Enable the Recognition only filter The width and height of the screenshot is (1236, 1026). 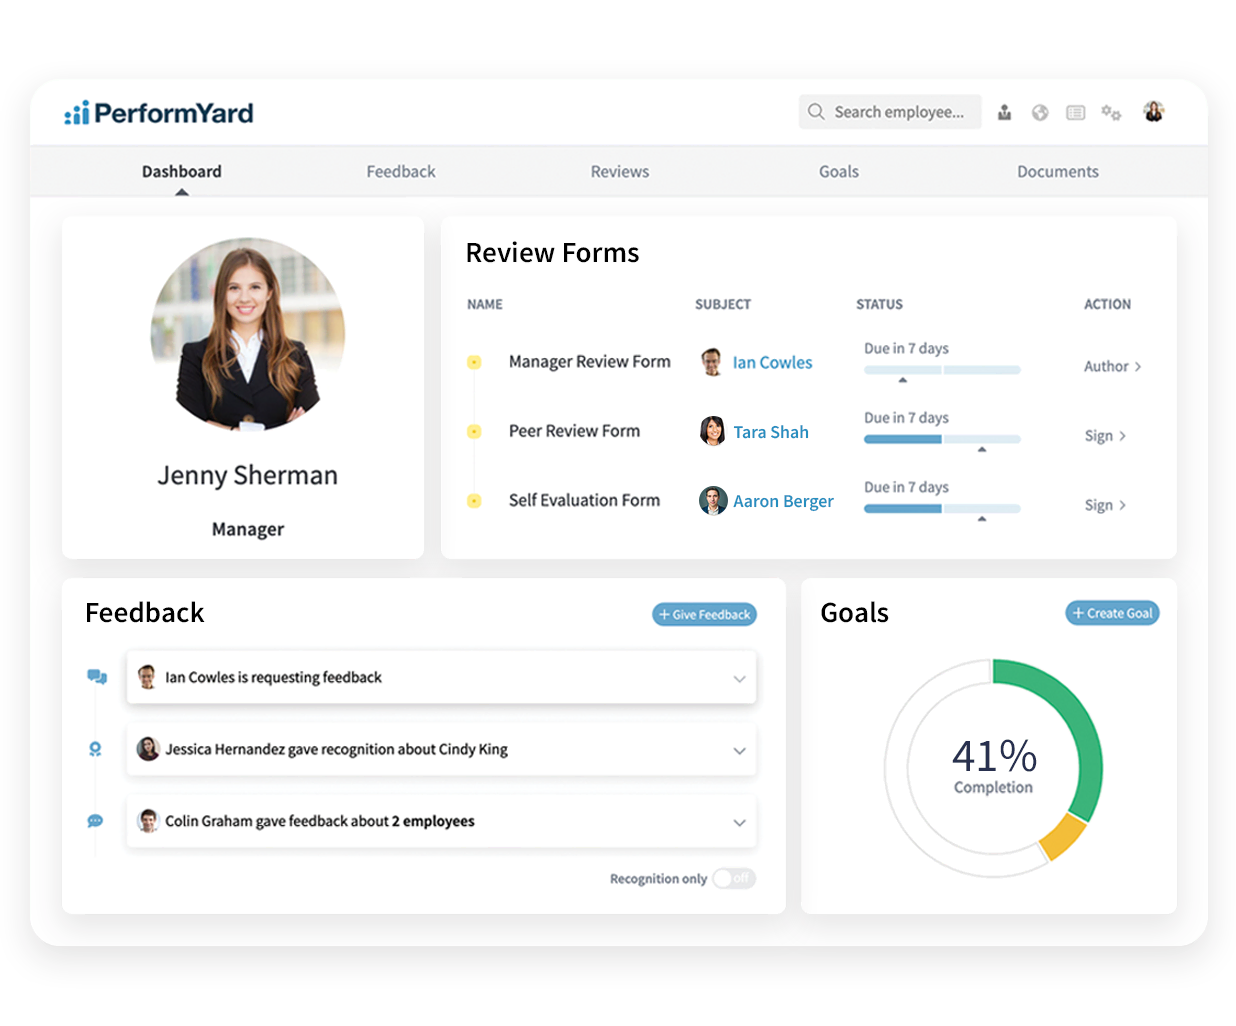pos(734,878)
